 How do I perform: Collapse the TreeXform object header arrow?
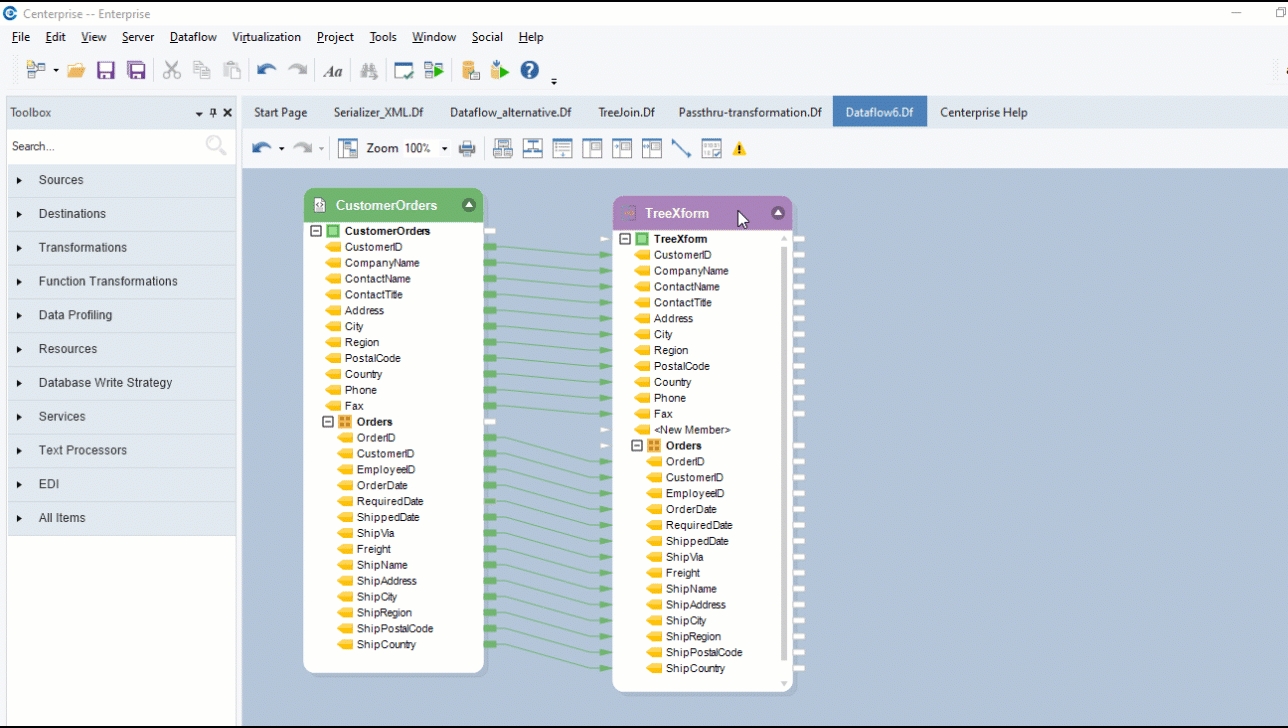click(778, 213)
